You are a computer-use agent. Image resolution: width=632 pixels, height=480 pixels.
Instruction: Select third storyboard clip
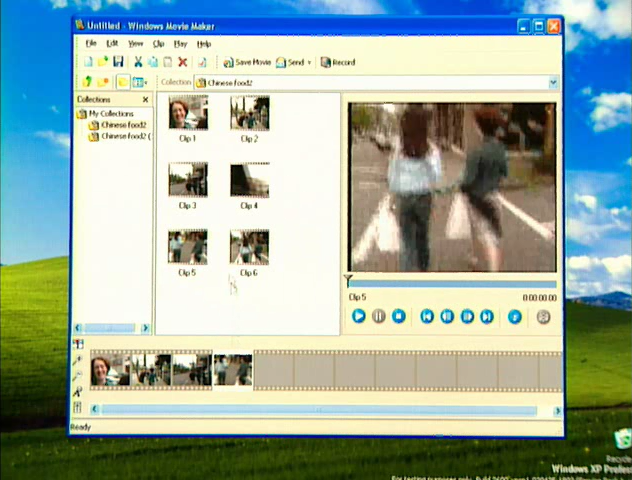pos(192,370)
